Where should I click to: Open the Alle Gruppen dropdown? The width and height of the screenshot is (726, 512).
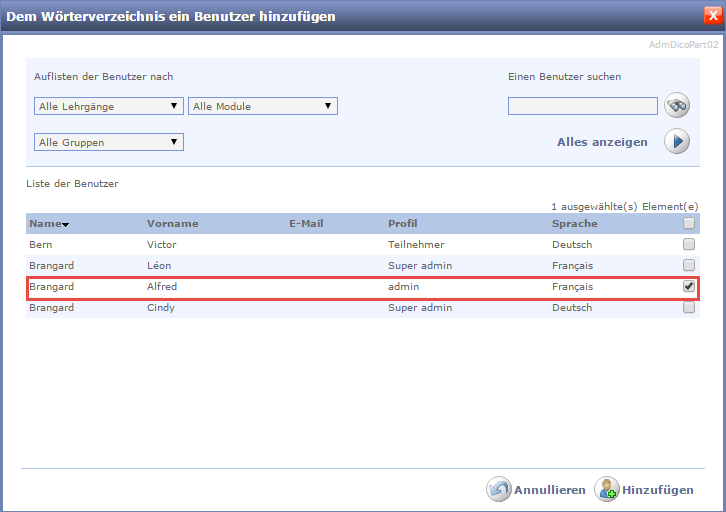coord(109,142)
